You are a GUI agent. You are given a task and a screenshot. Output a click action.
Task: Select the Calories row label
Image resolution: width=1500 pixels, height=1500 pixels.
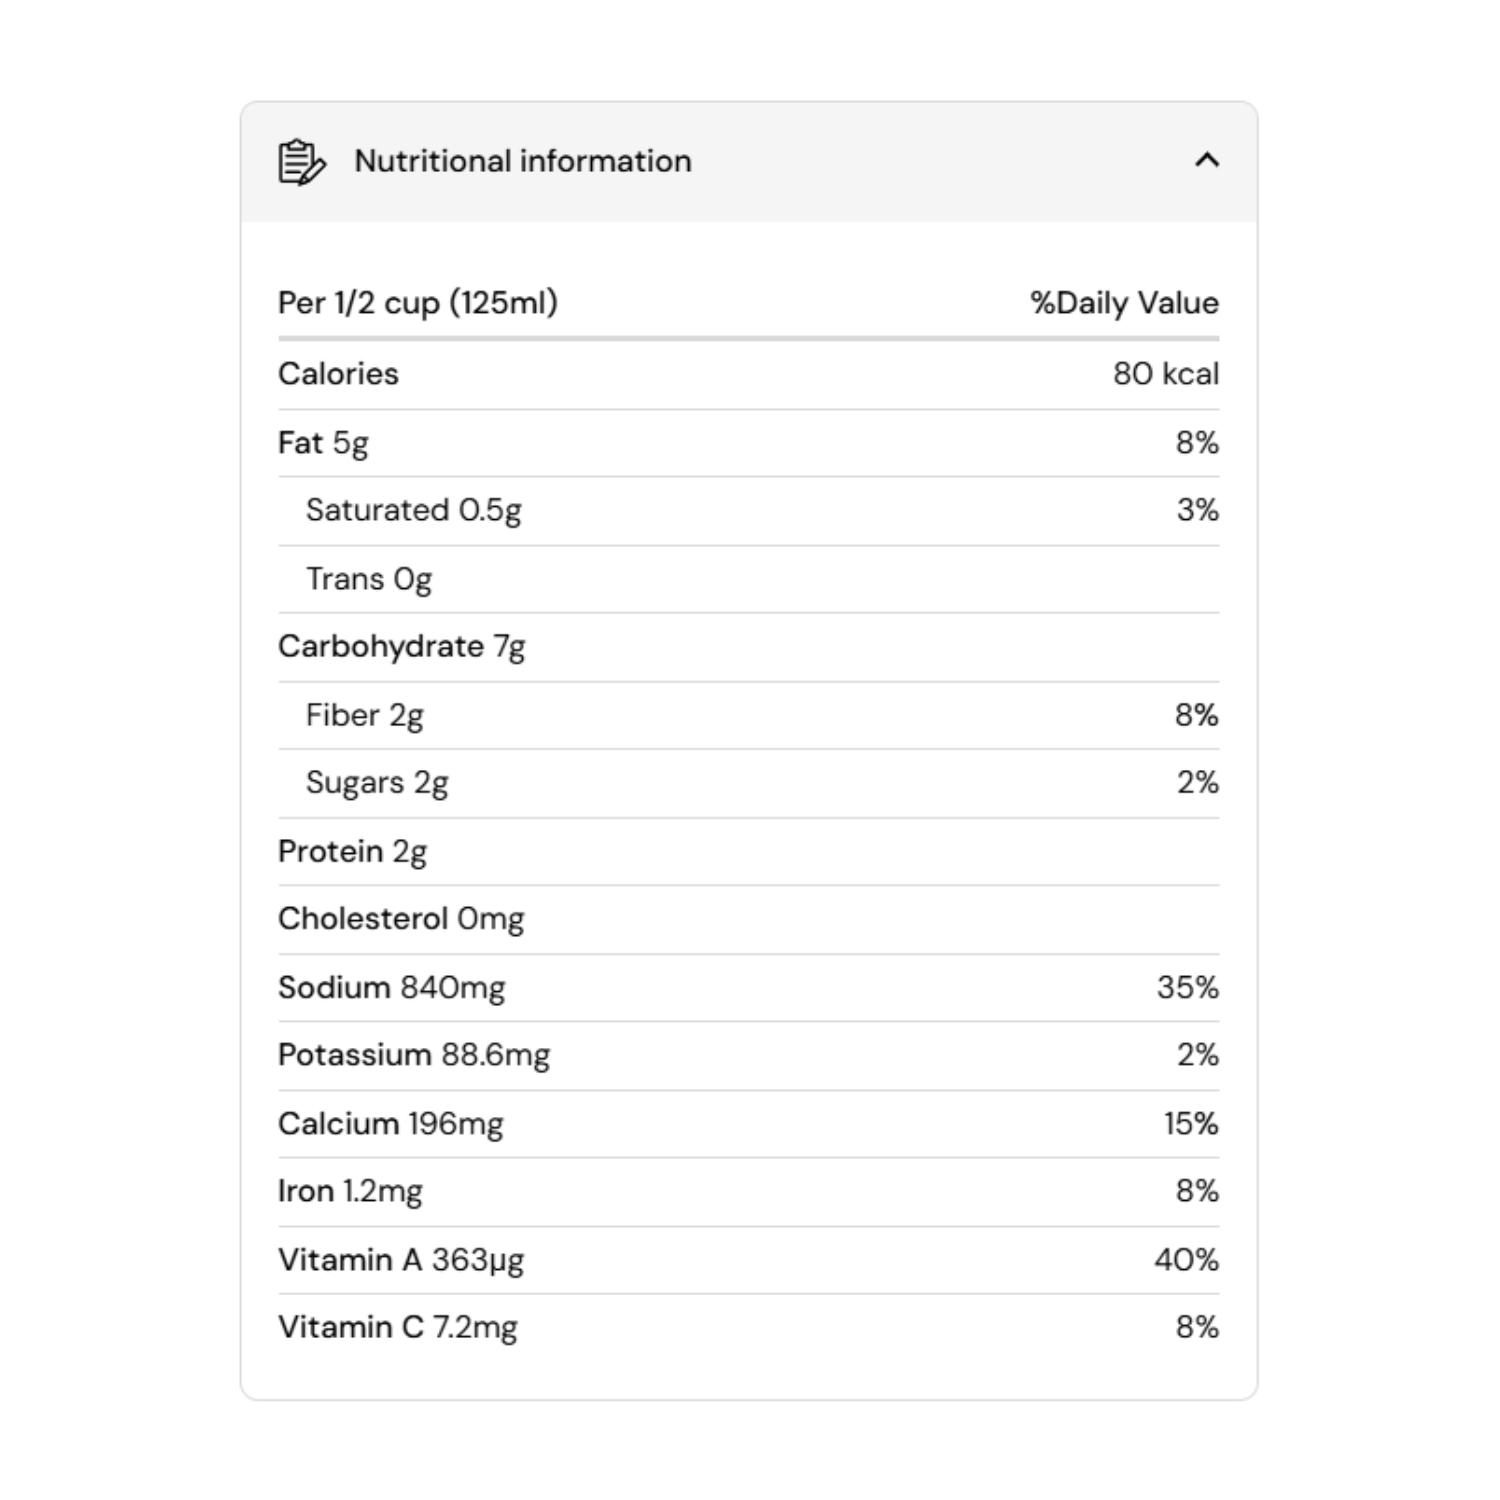pos(338,374)
